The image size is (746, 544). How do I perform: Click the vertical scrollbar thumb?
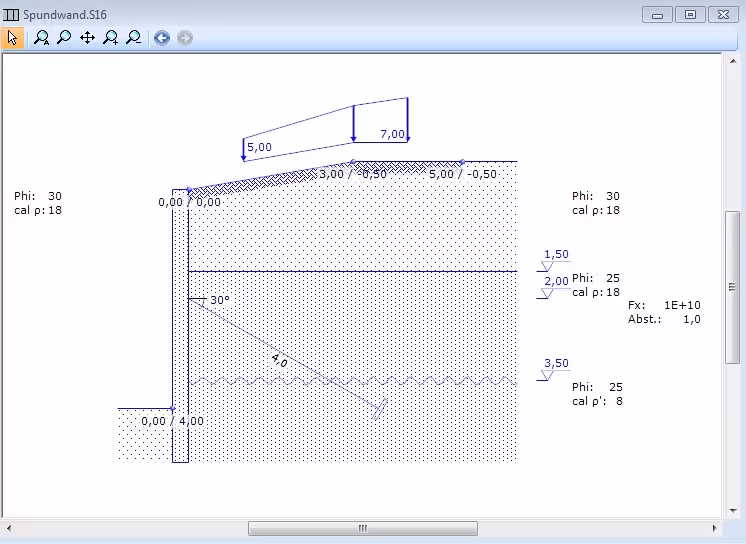point(732,287)
